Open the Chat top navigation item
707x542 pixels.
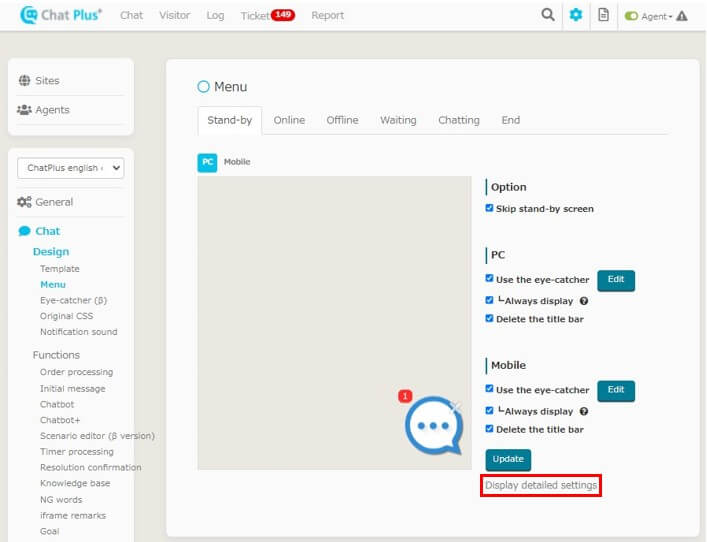coord(131,15)
